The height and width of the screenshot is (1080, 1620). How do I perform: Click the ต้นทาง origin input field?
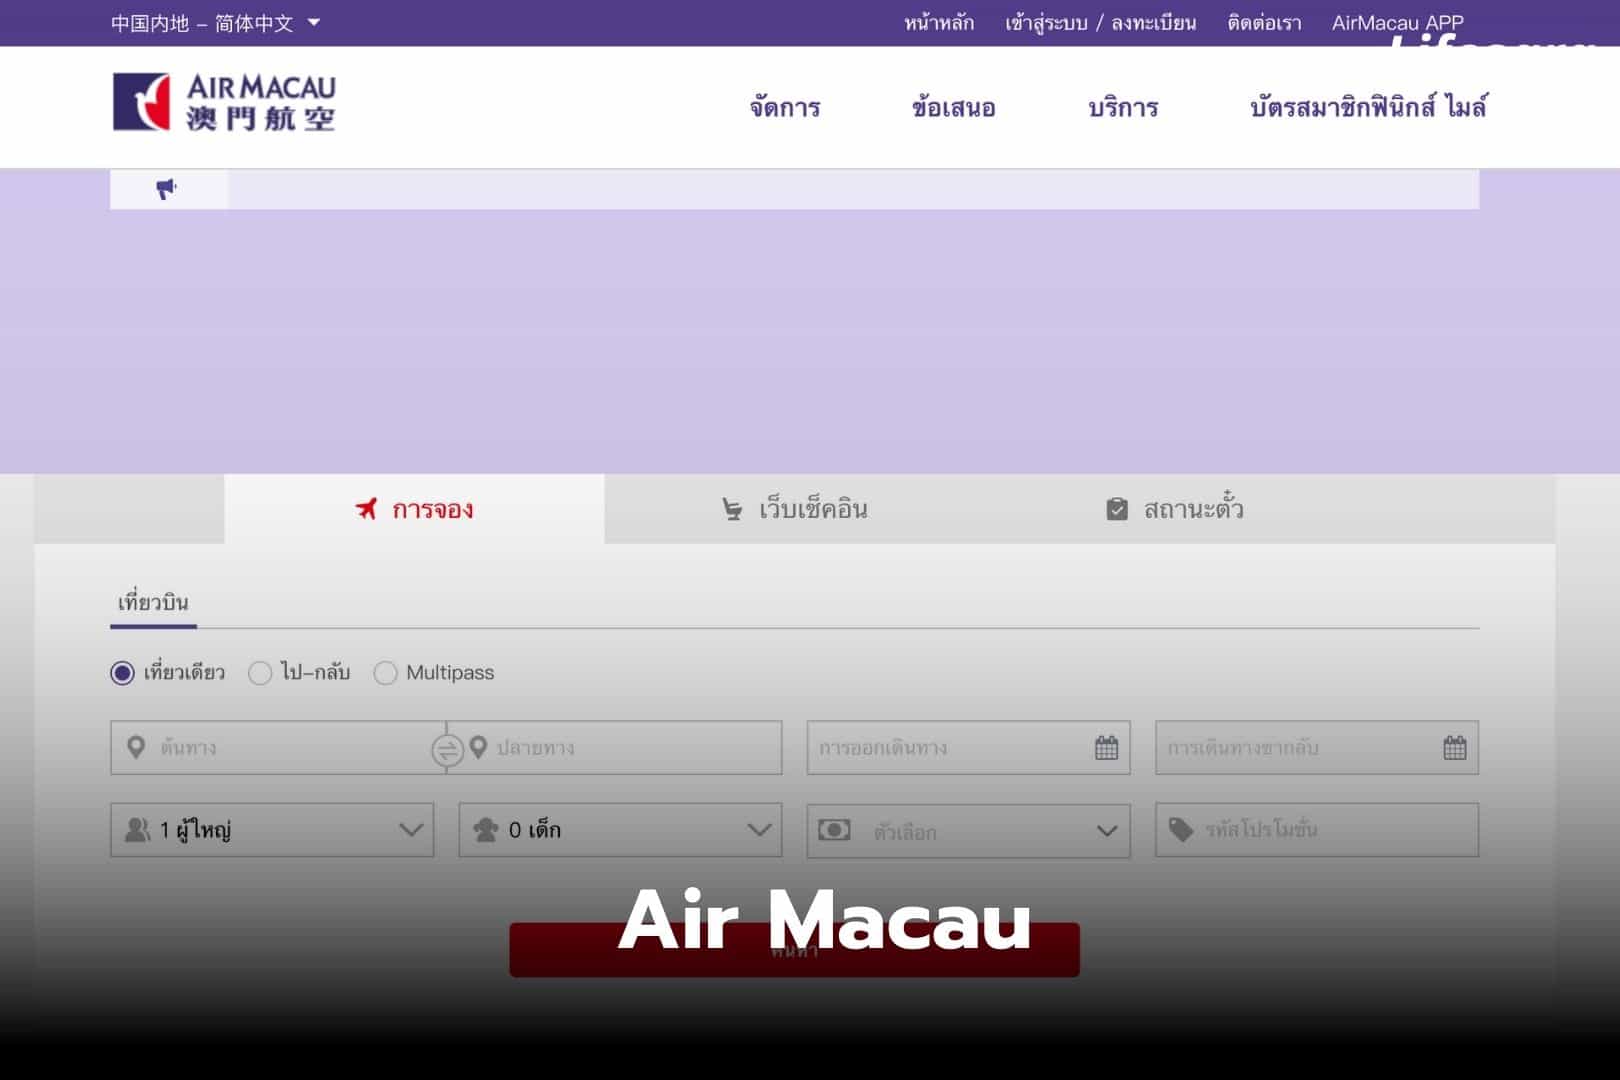click(x=278, y=748)
